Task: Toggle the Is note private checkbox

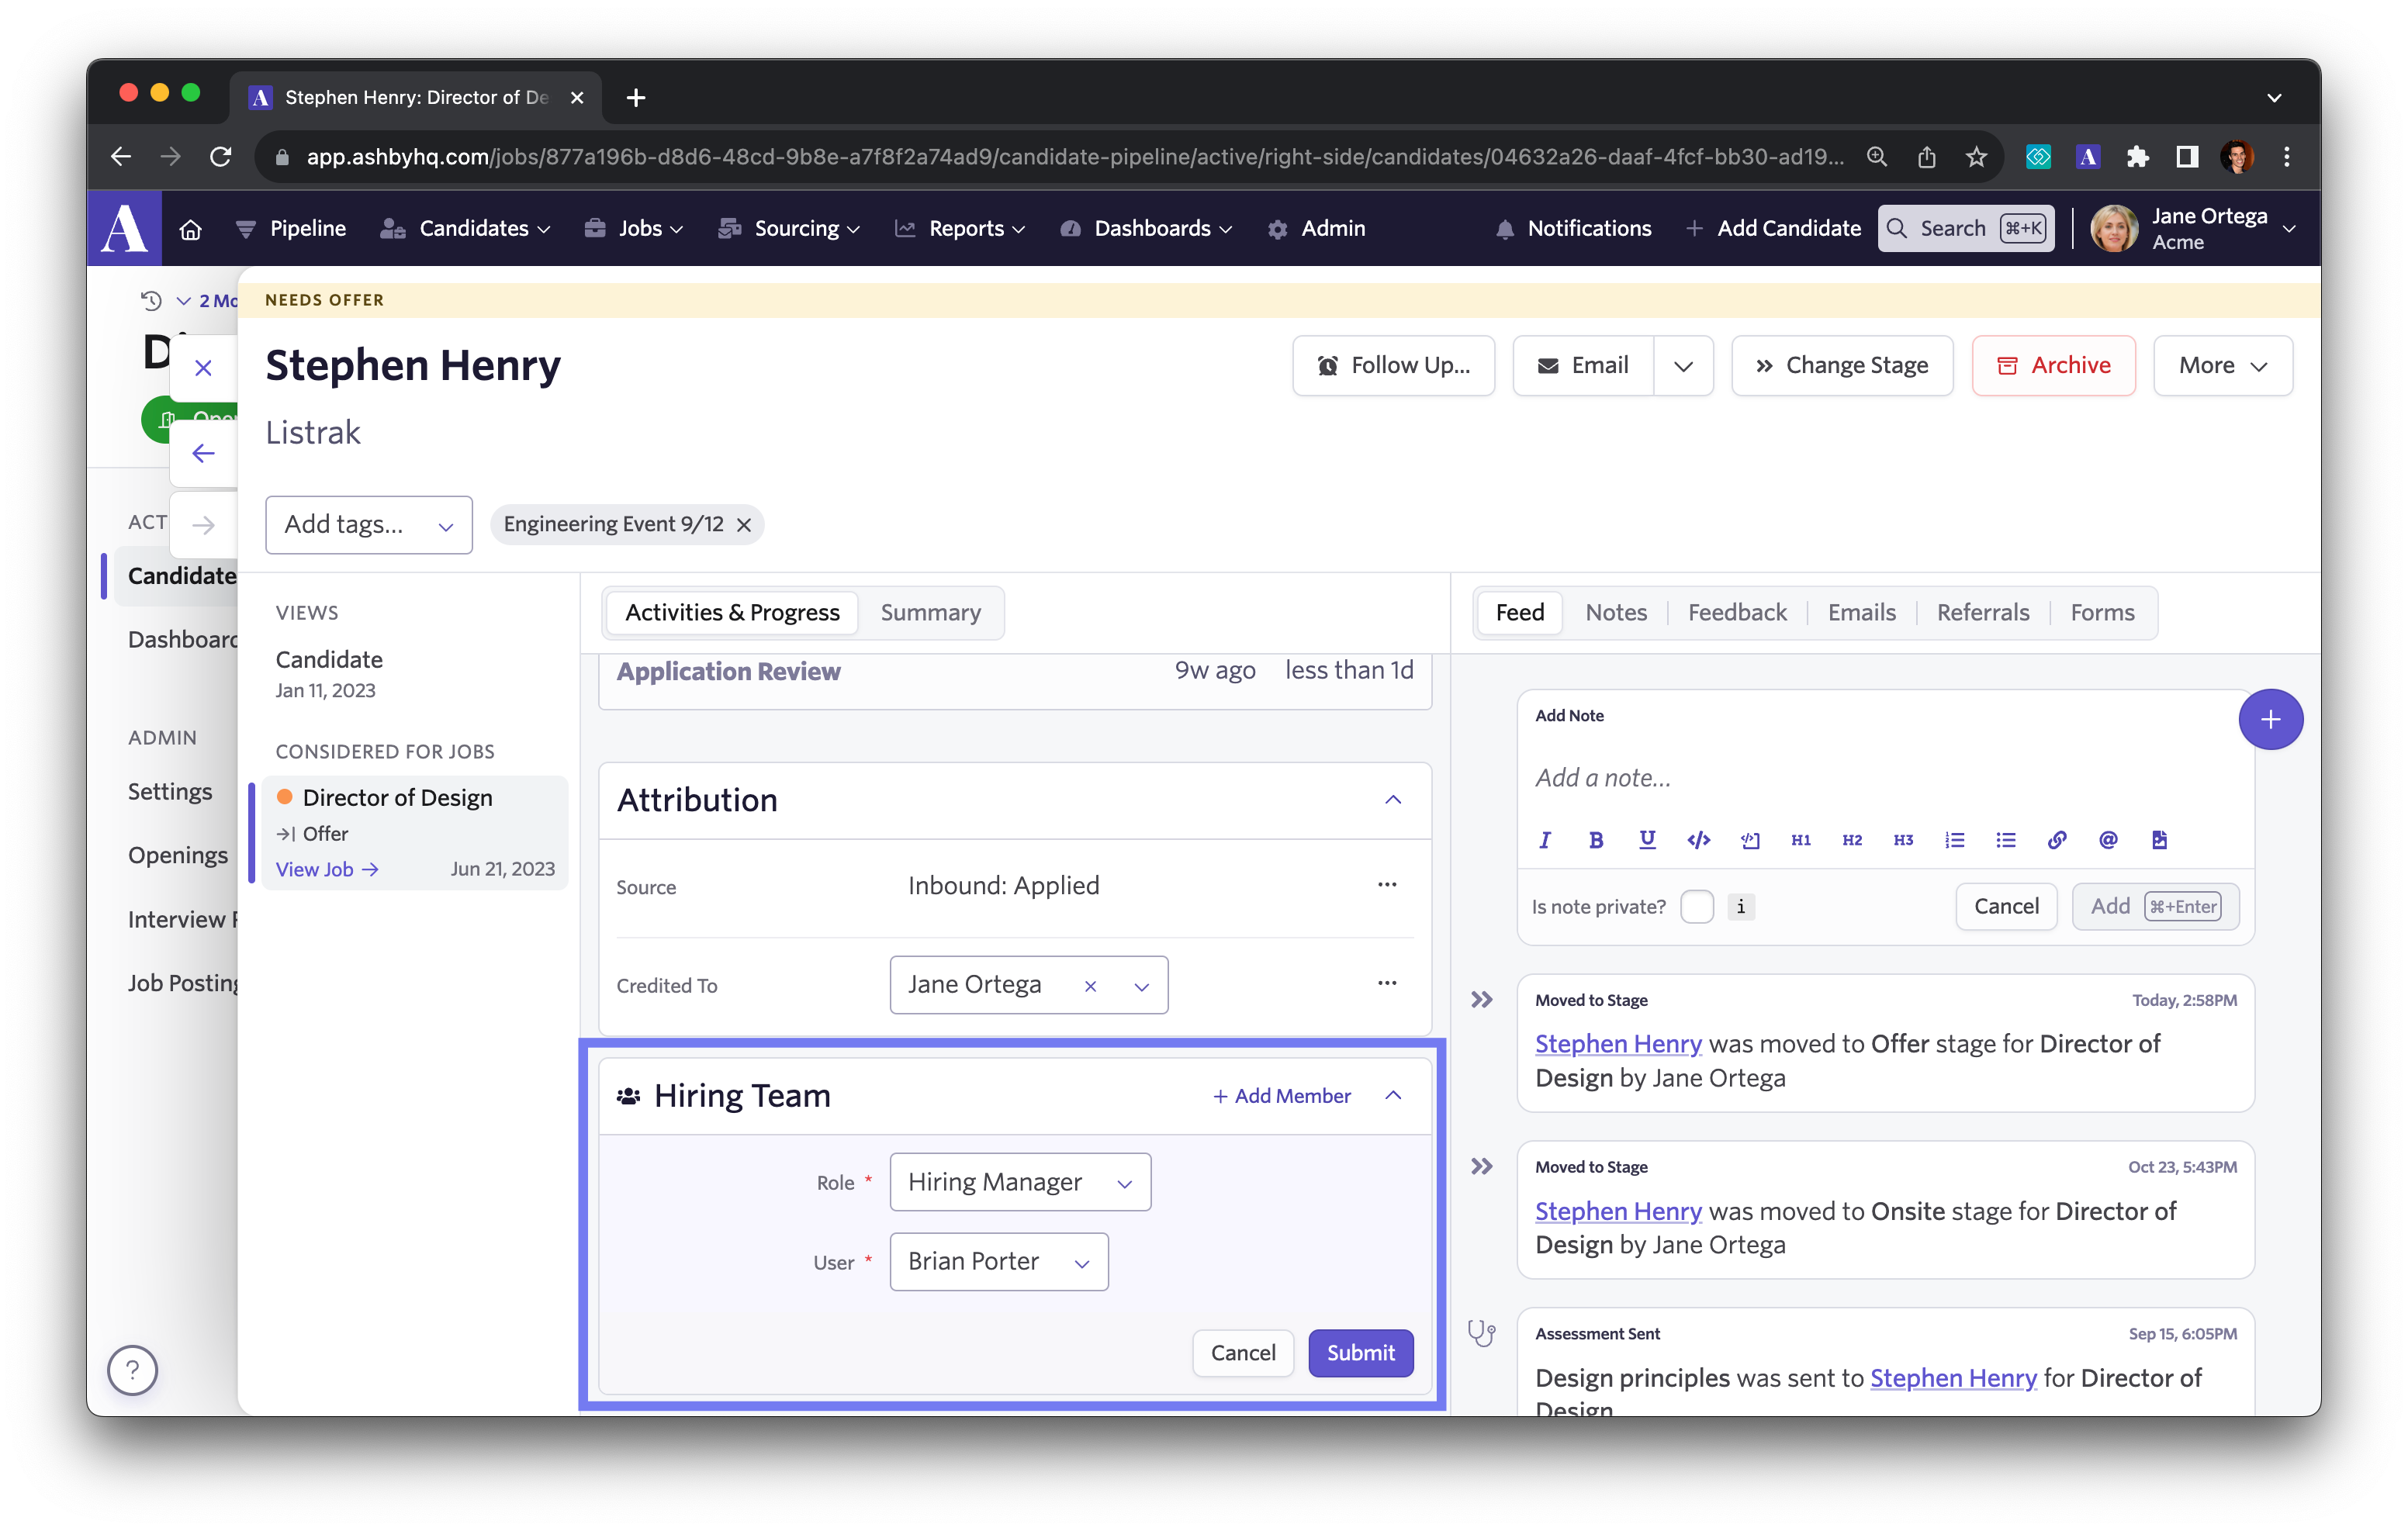Action: 1694,907
